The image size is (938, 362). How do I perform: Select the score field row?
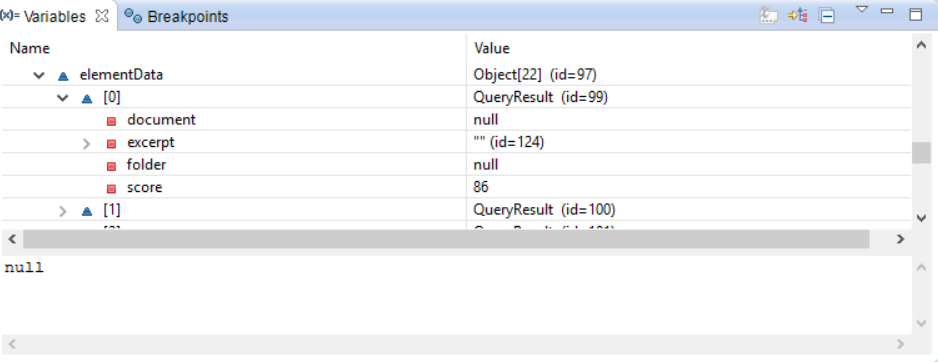456,187
